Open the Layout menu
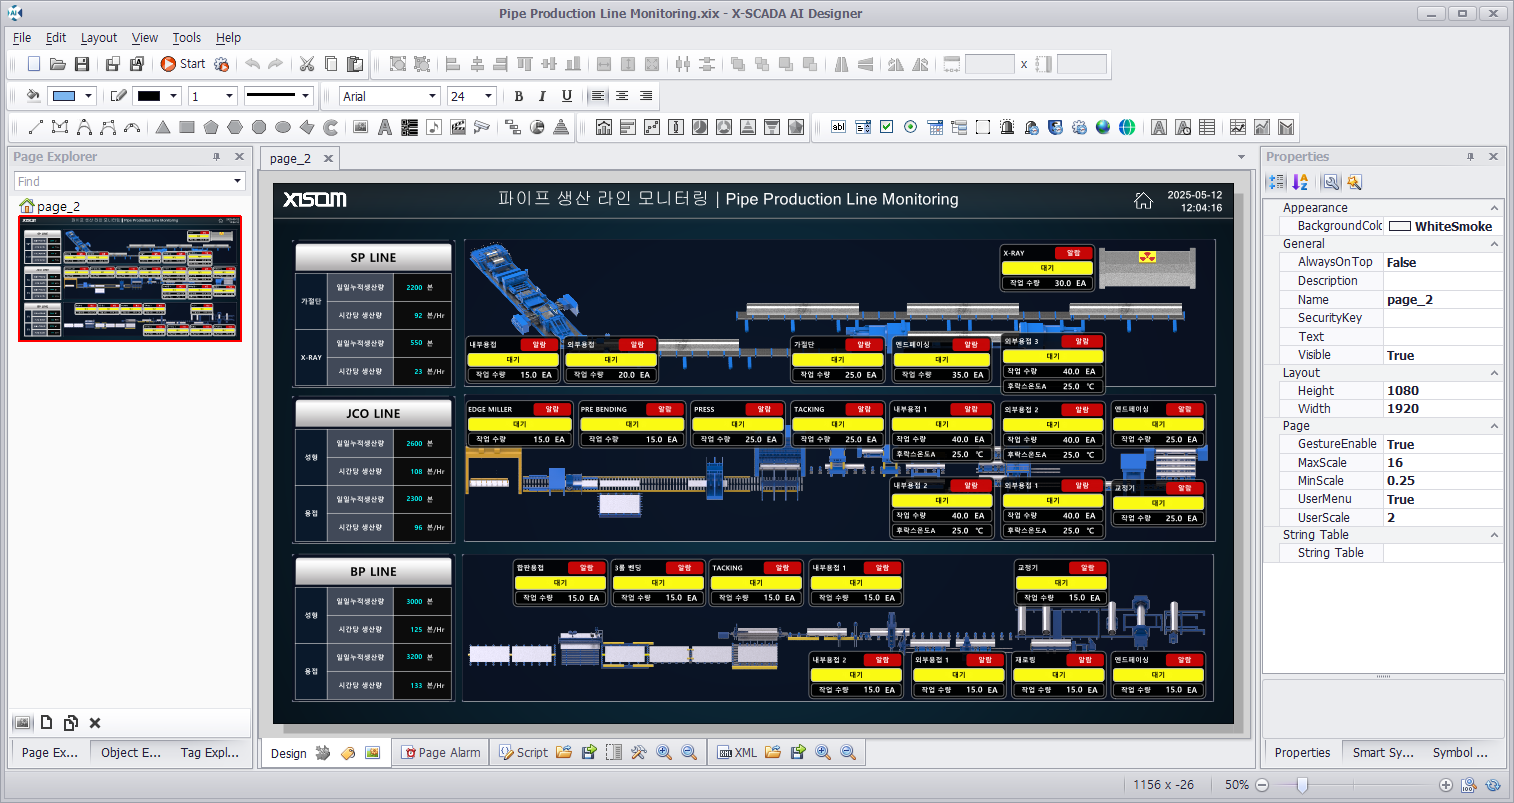This screenshot has width=1514, height=803. tap(99, 37)
